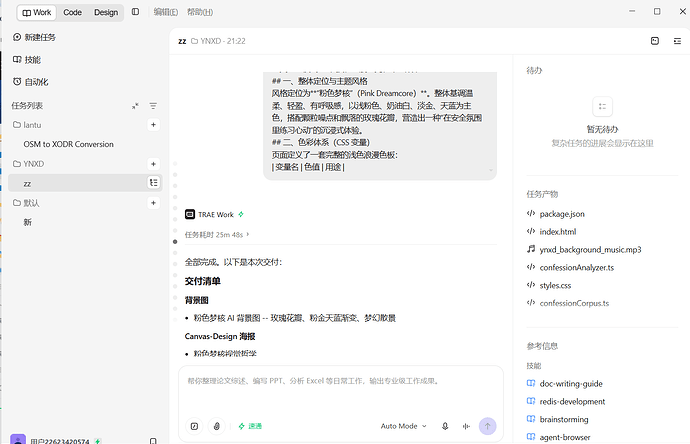The height and width of the screenshot is (444, 690).
Task: Expand the collapsed user message bubble
Action: pyautogui.click(x=491, y=170)
